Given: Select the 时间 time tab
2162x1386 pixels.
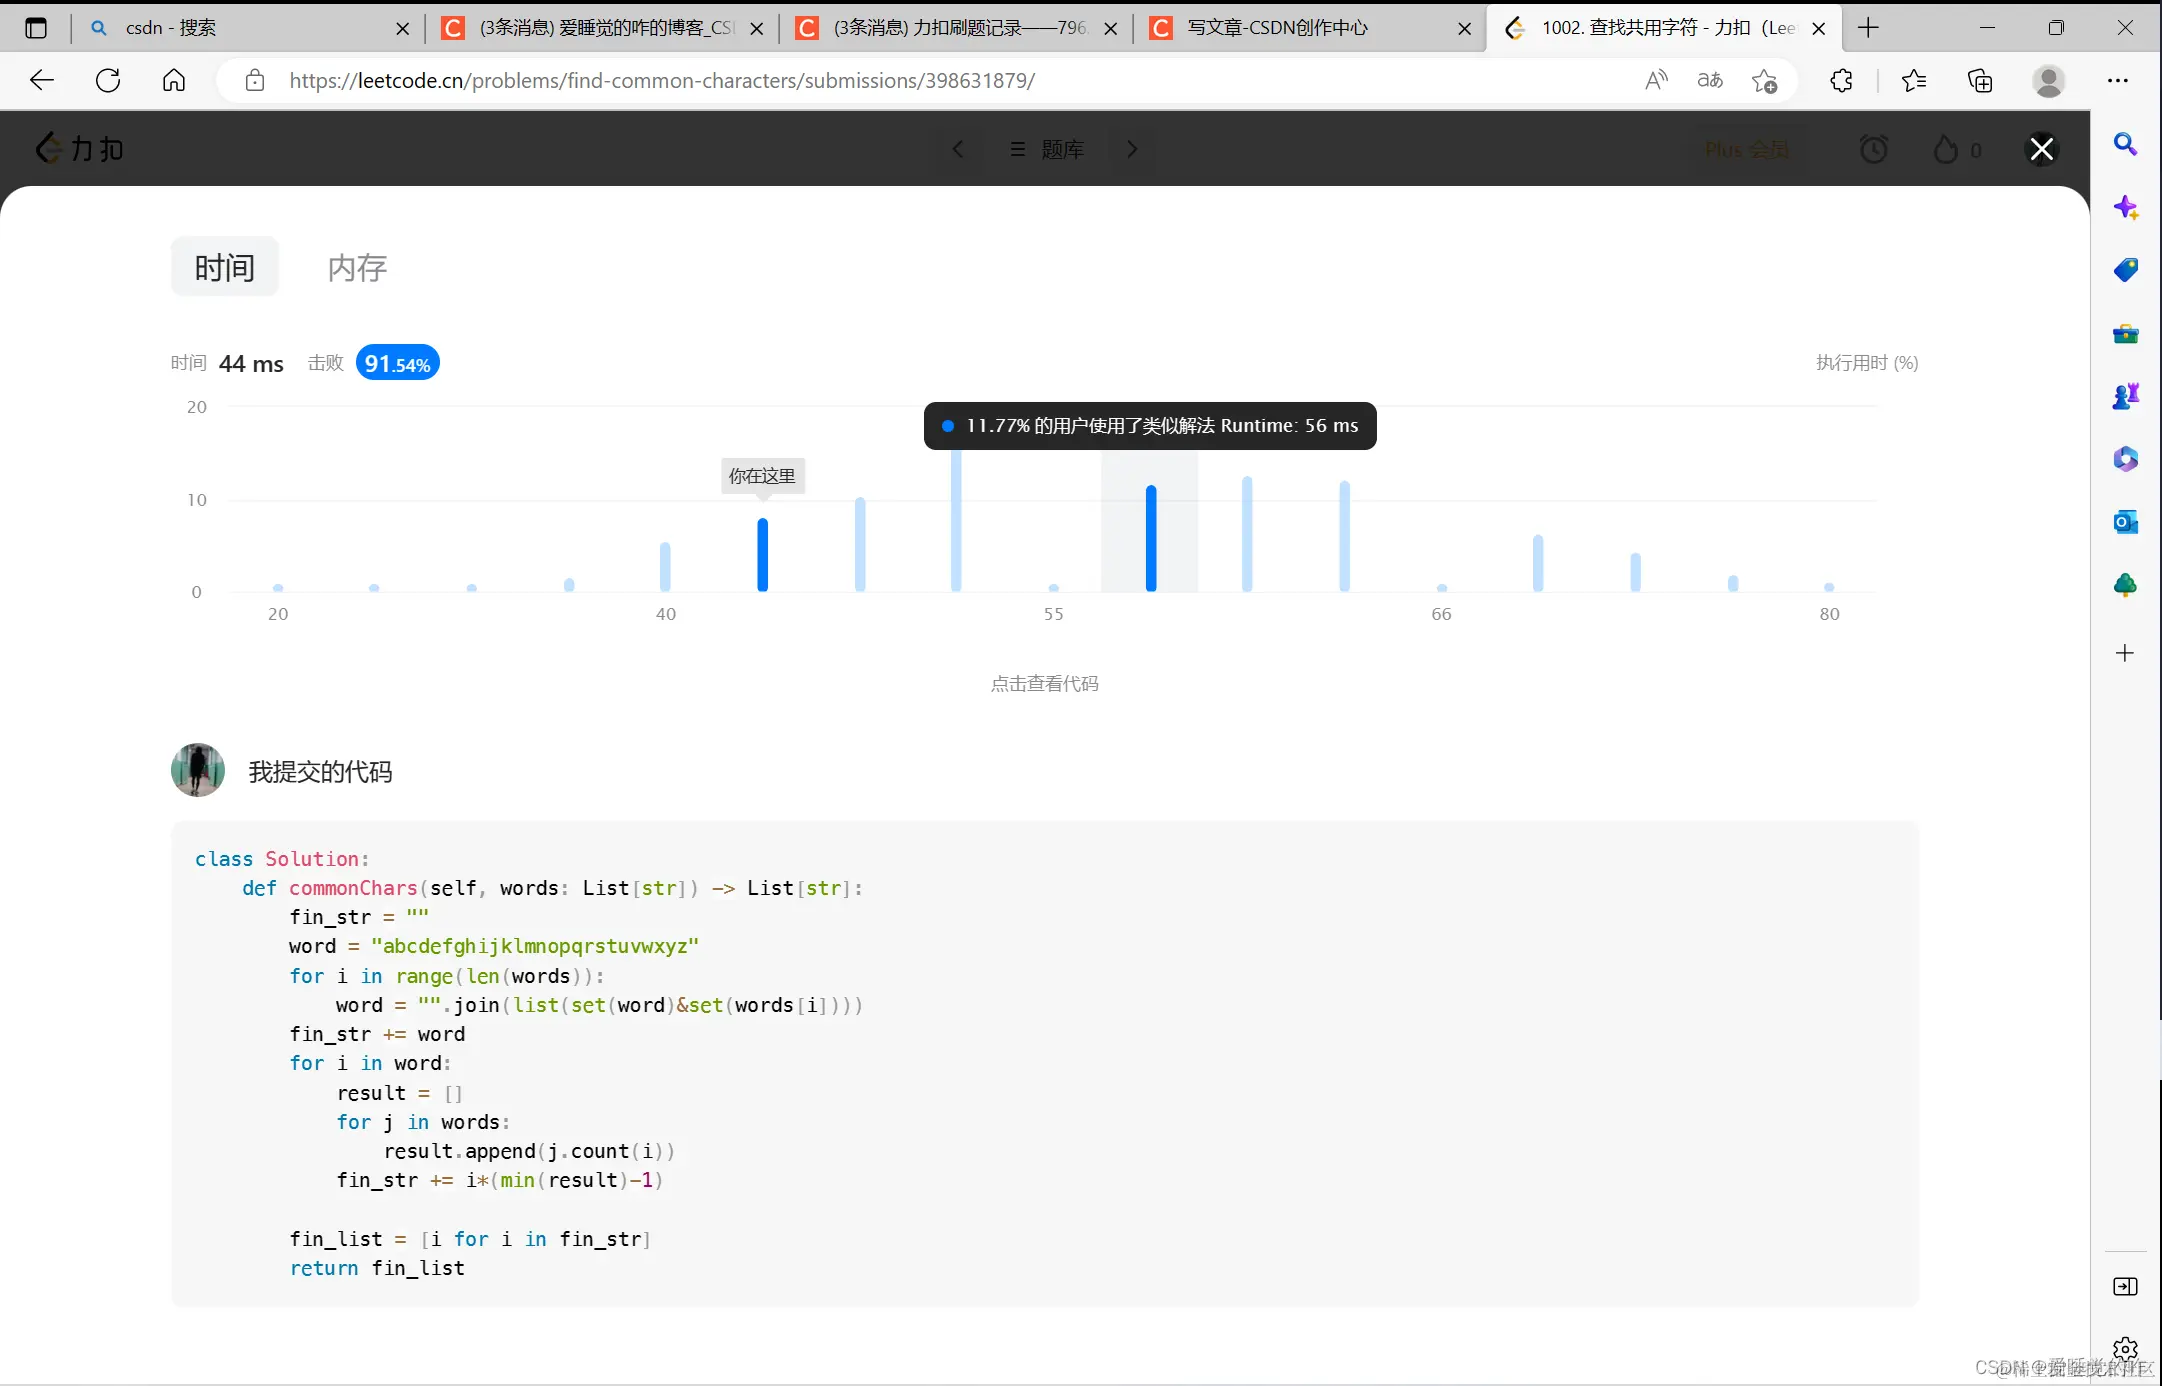Looking at the screenshot, I should pyautogui.click(x=224, y=268).
